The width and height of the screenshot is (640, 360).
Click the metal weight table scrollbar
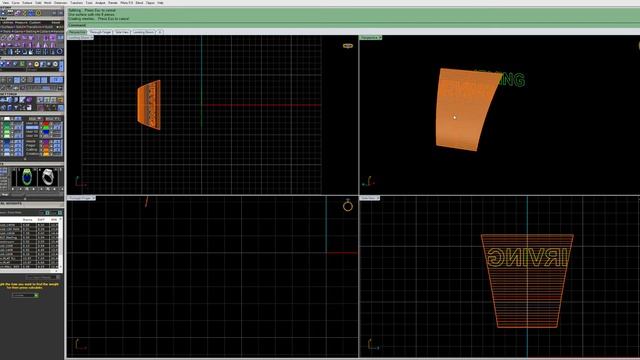pyautogui.click(x=61, y=243)
